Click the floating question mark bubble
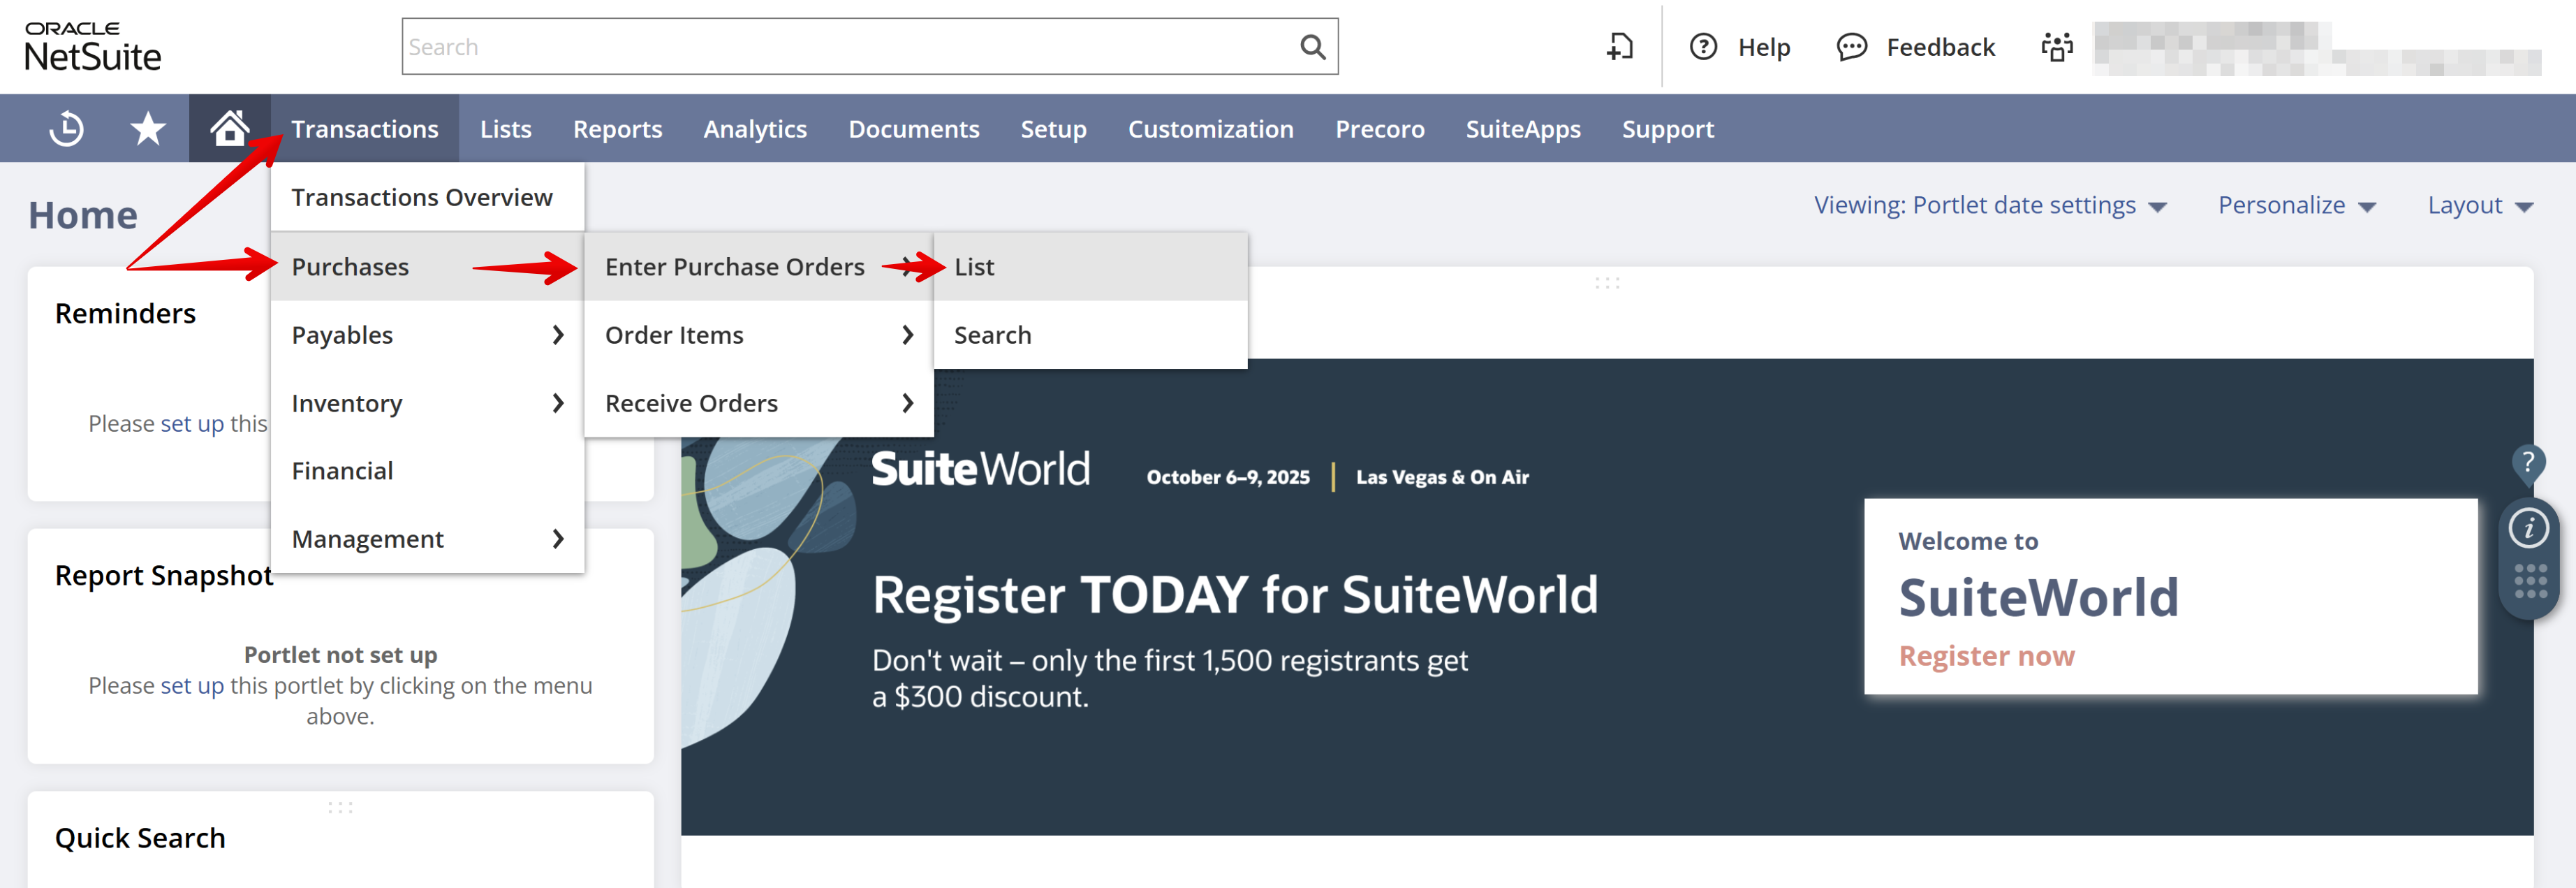Viewport: 2576px width, 888px height. click(2528, 464)
